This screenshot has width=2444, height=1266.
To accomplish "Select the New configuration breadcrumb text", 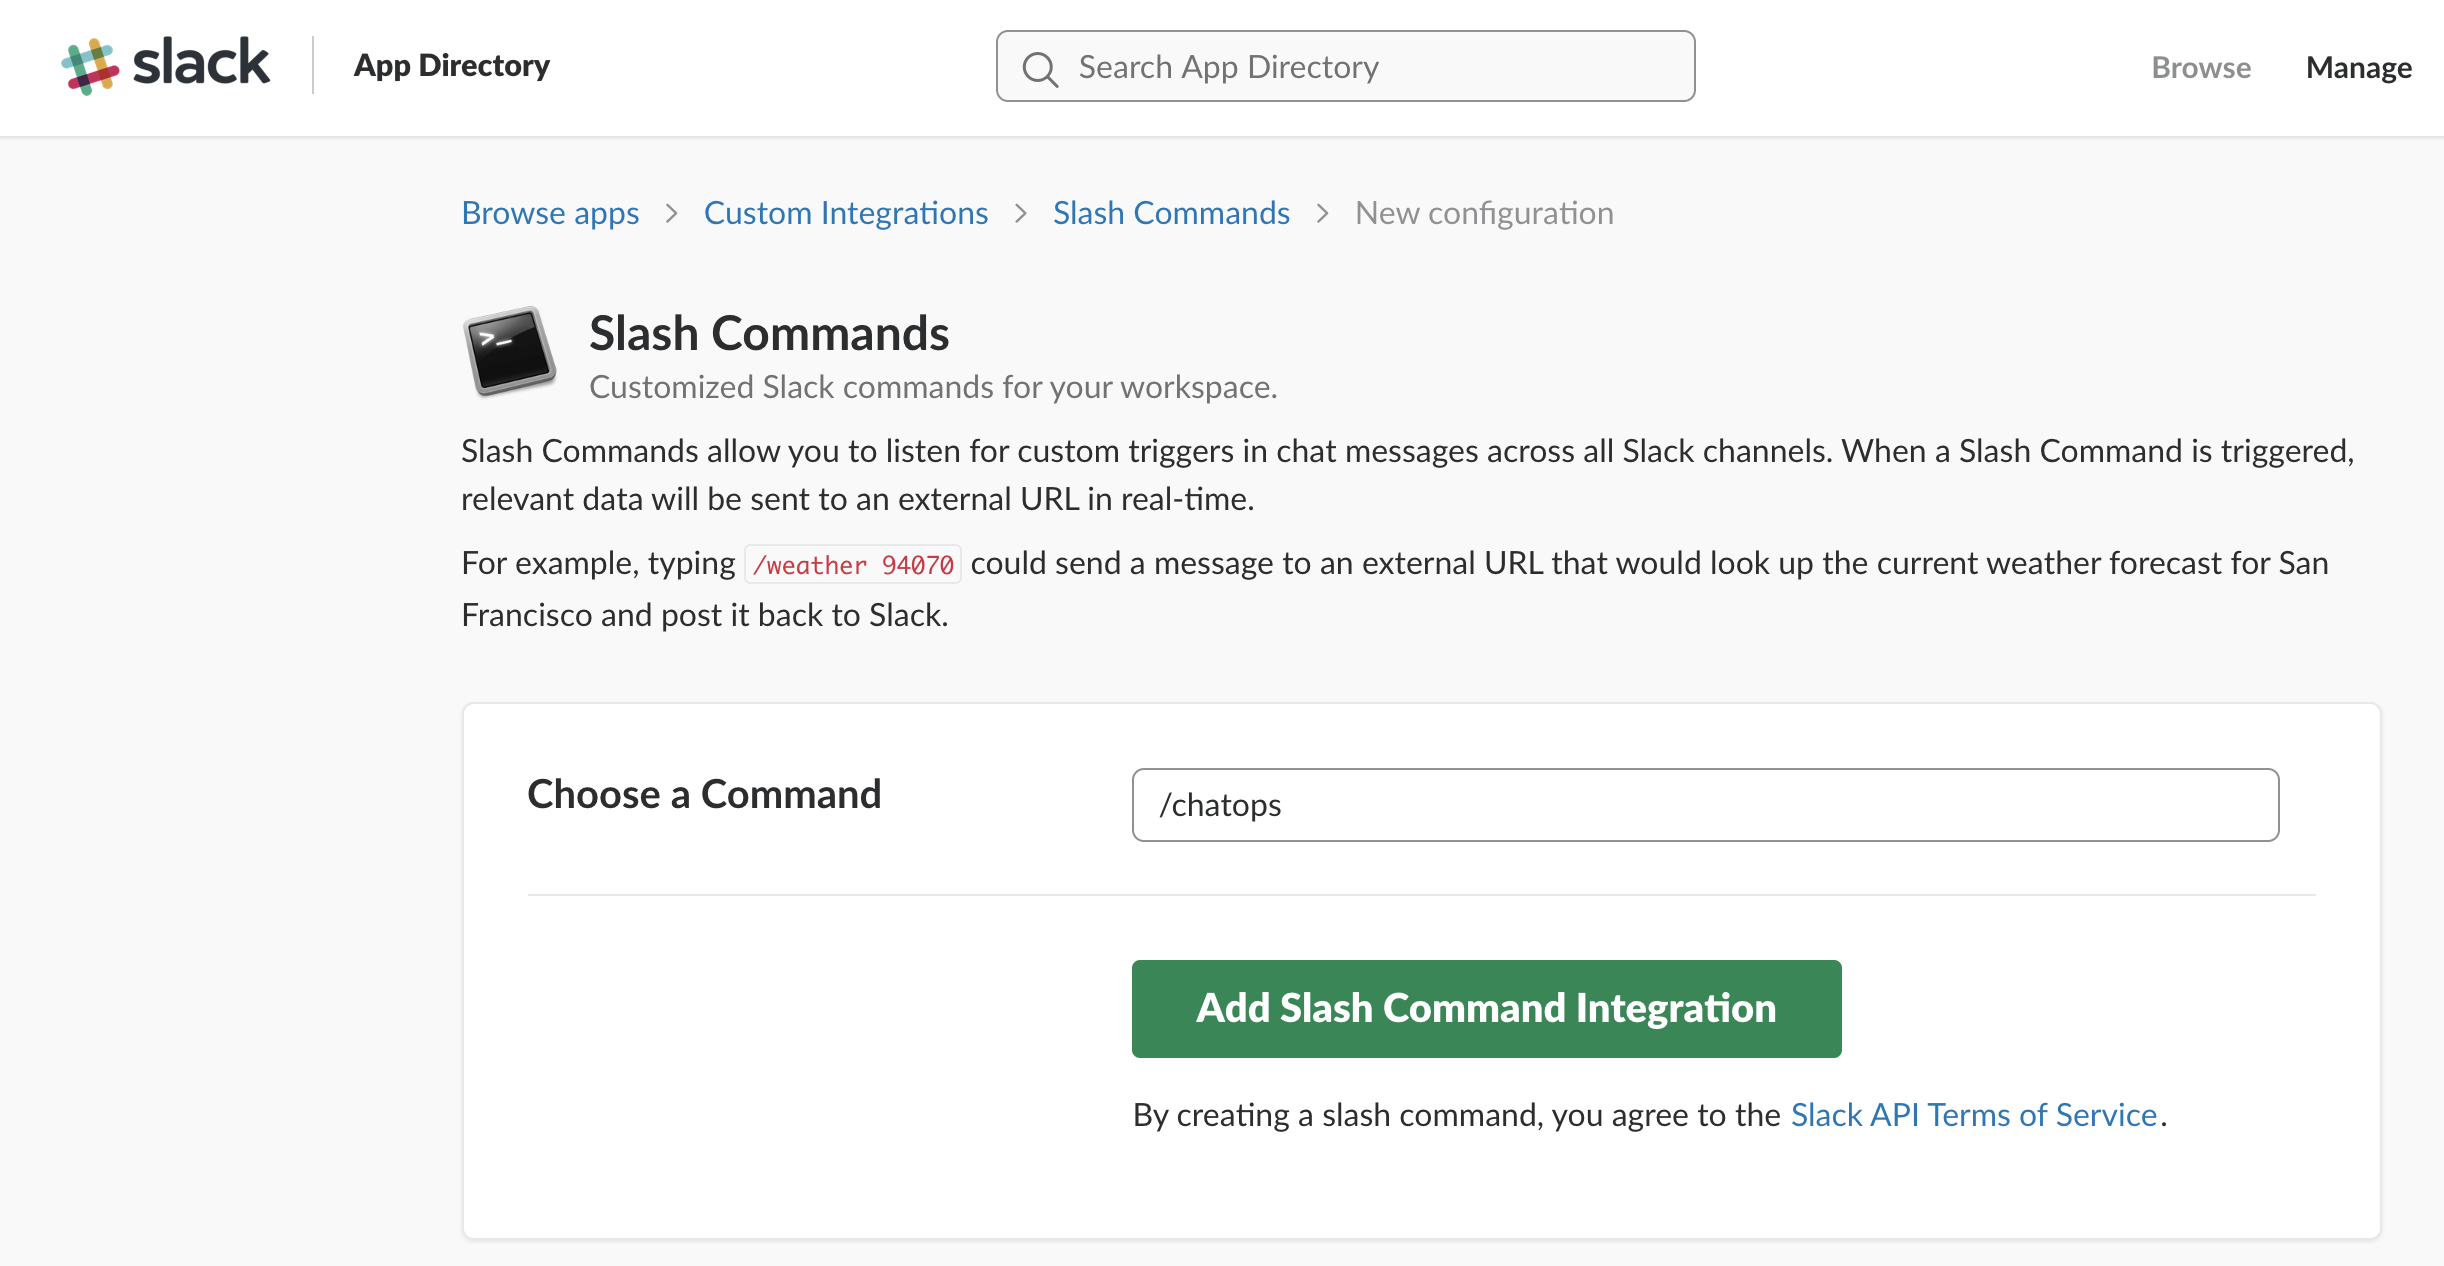I will (1484, 213).
